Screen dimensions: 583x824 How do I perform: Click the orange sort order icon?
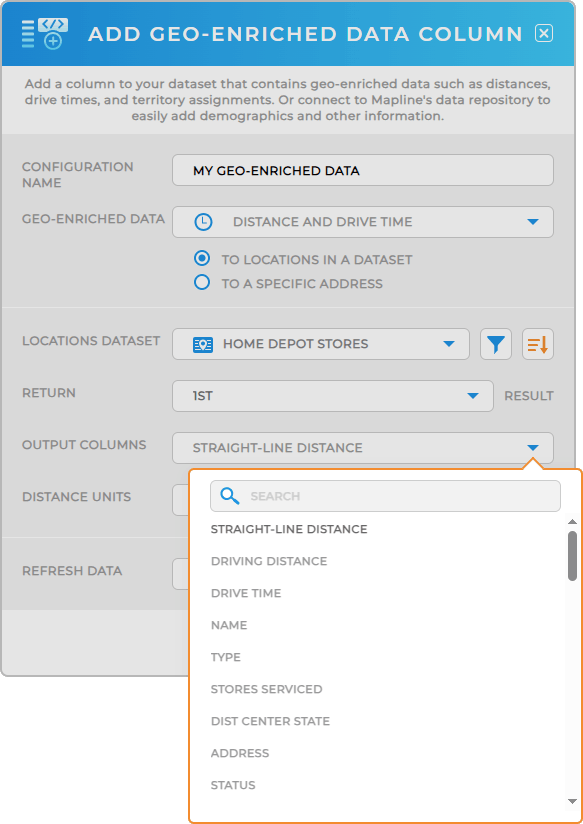[538, 344]
